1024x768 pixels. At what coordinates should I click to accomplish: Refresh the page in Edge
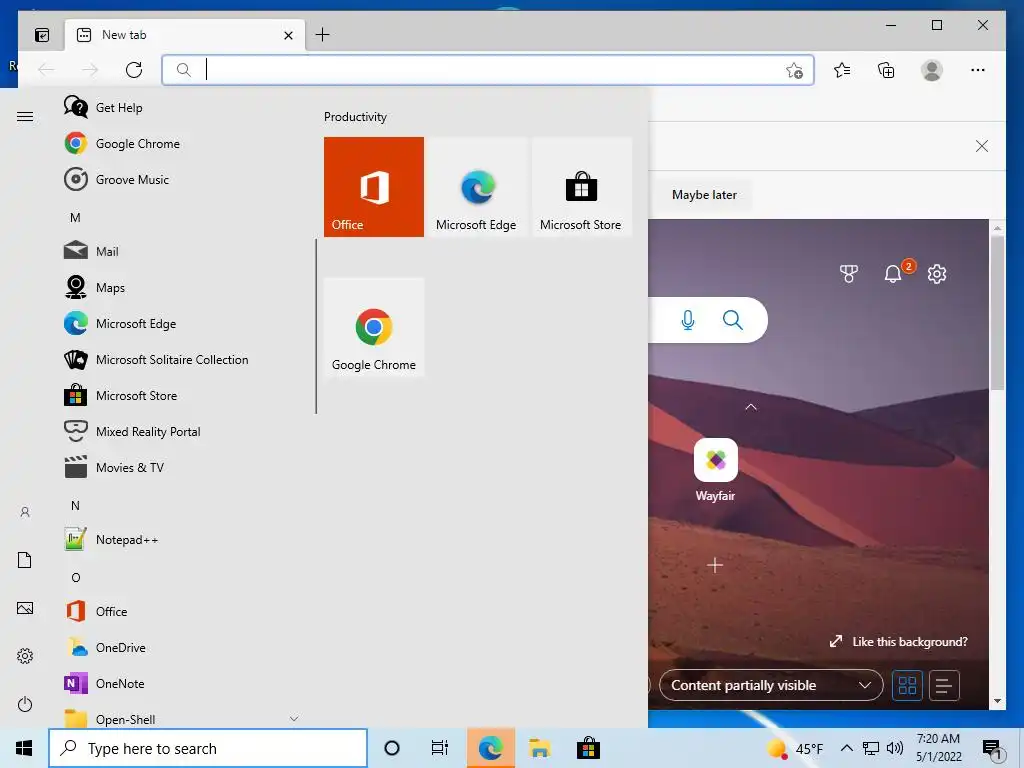pos(134,70)
